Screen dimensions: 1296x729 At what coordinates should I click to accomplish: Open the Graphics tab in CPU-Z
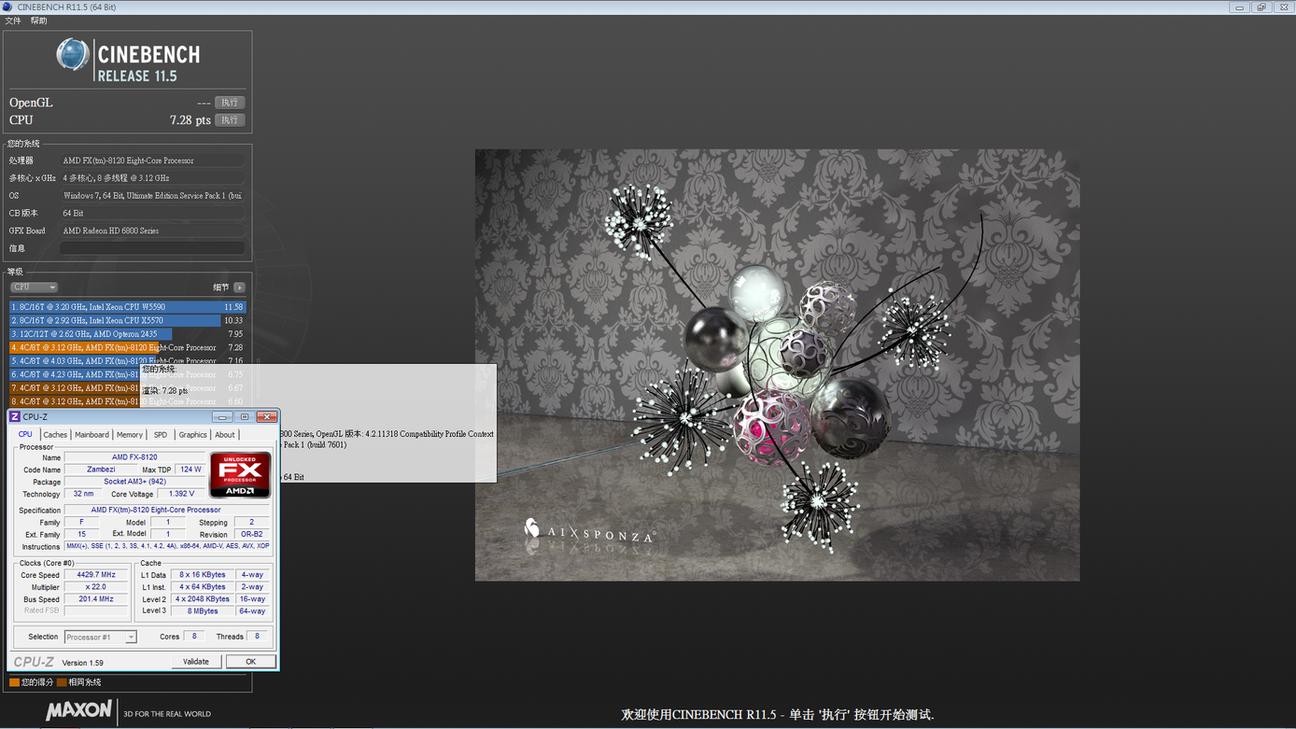pyautogui.click(x=193, y=435)
